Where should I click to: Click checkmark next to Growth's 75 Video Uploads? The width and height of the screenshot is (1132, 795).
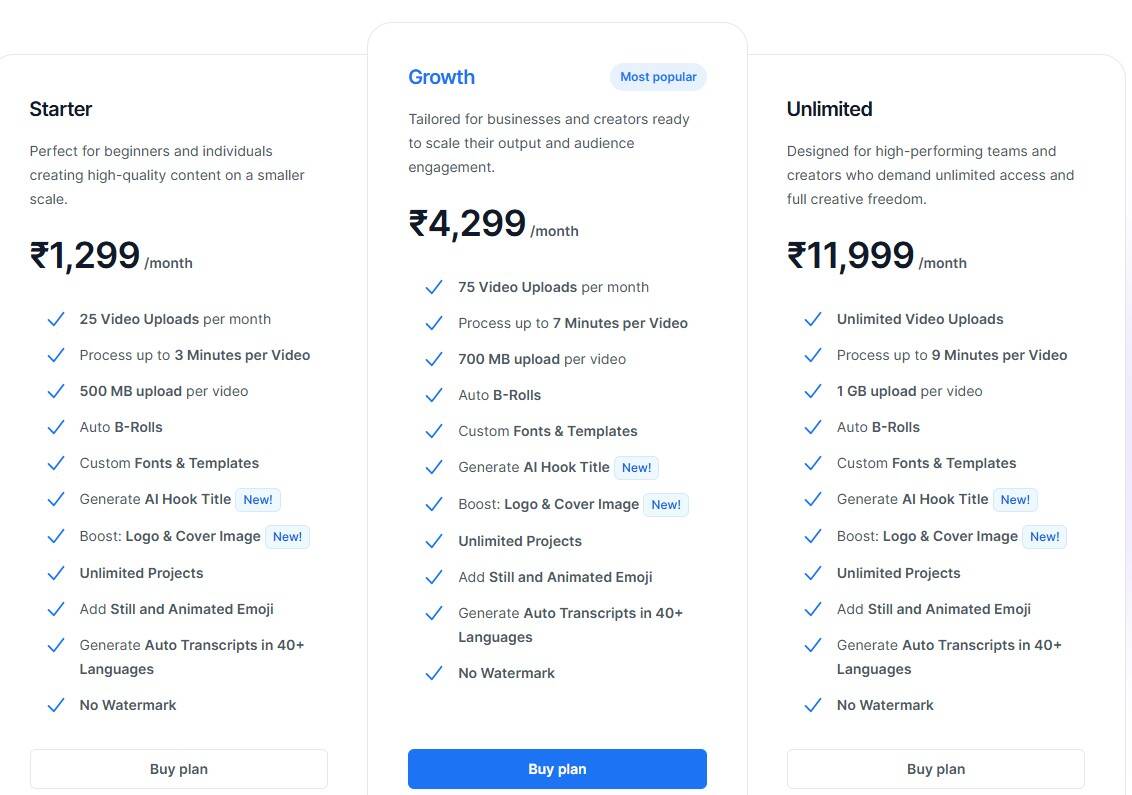[434, 288]
